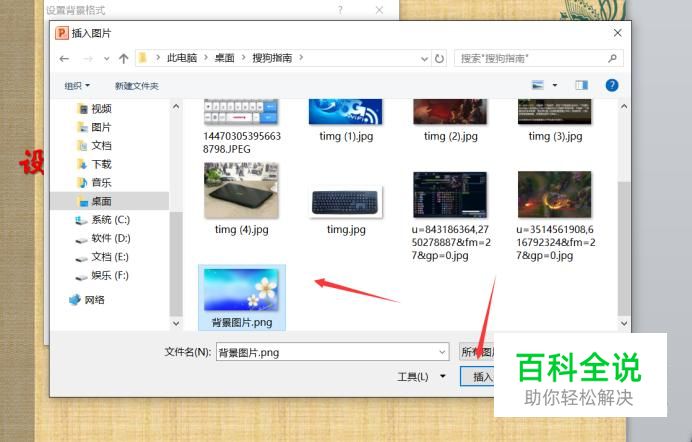This screenshot has height=442, width=692.
Task: Select u=843186364 image thumbnail
Action: (450, 195)
